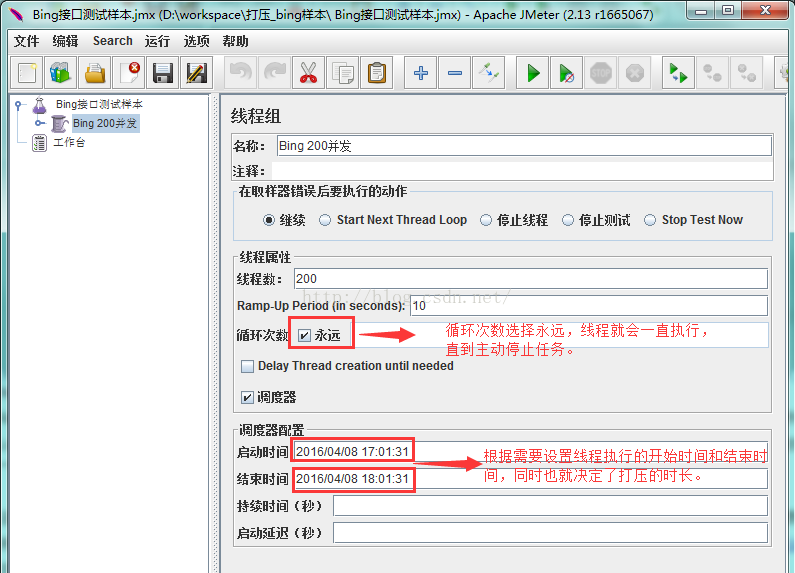This screenshot has height=573, width=795.
Task: Click the Toggle enable/disable icon
Action: click(x=489, y=73)
